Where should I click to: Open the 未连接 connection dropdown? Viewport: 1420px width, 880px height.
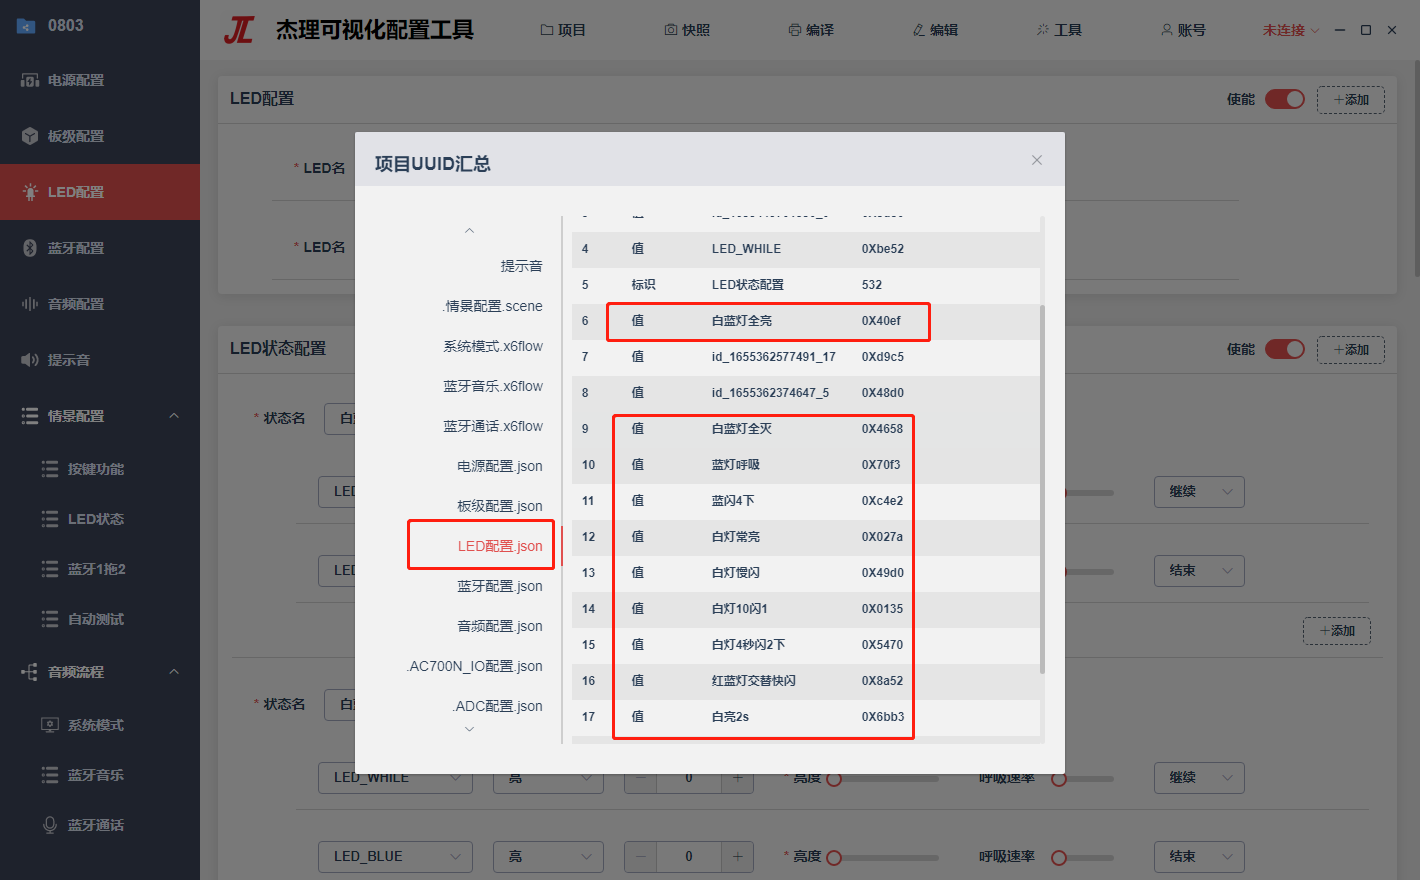[1291, 30]
